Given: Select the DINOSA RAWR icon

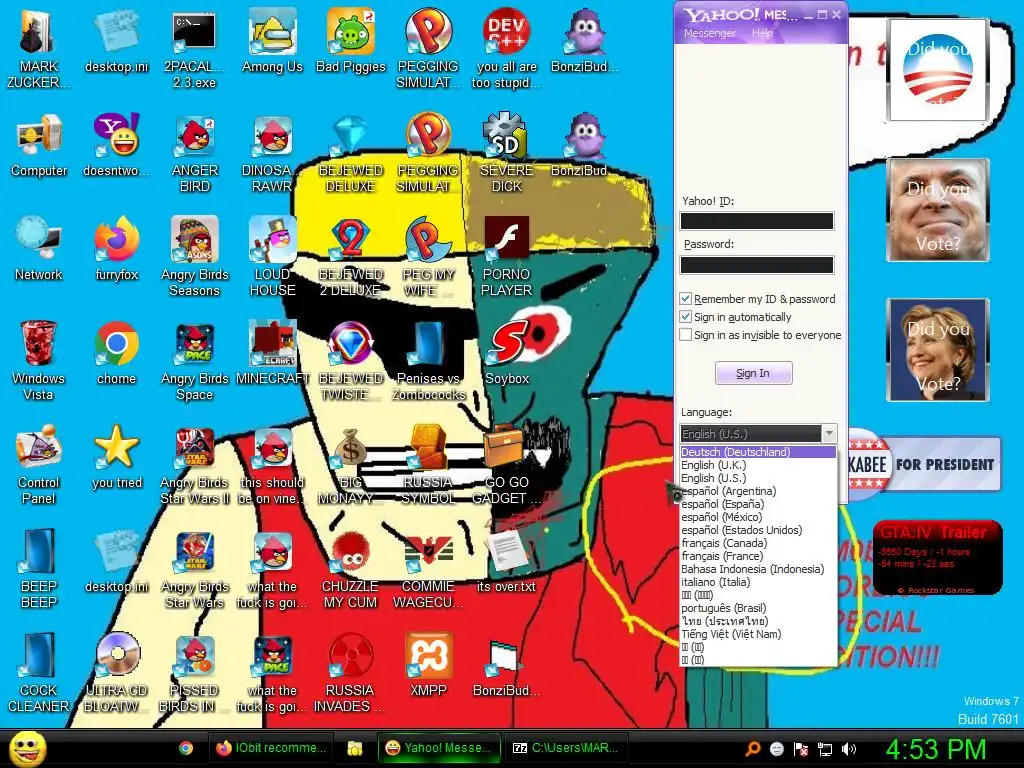Looking at the screenshot, I should [272, 153].
